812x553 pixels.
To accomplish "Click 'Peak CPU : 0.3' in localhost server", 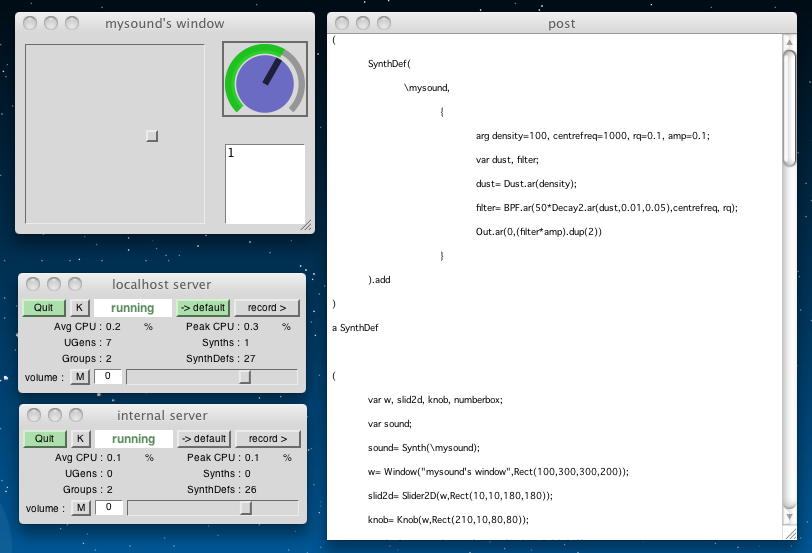I will [x=222, y=326].
